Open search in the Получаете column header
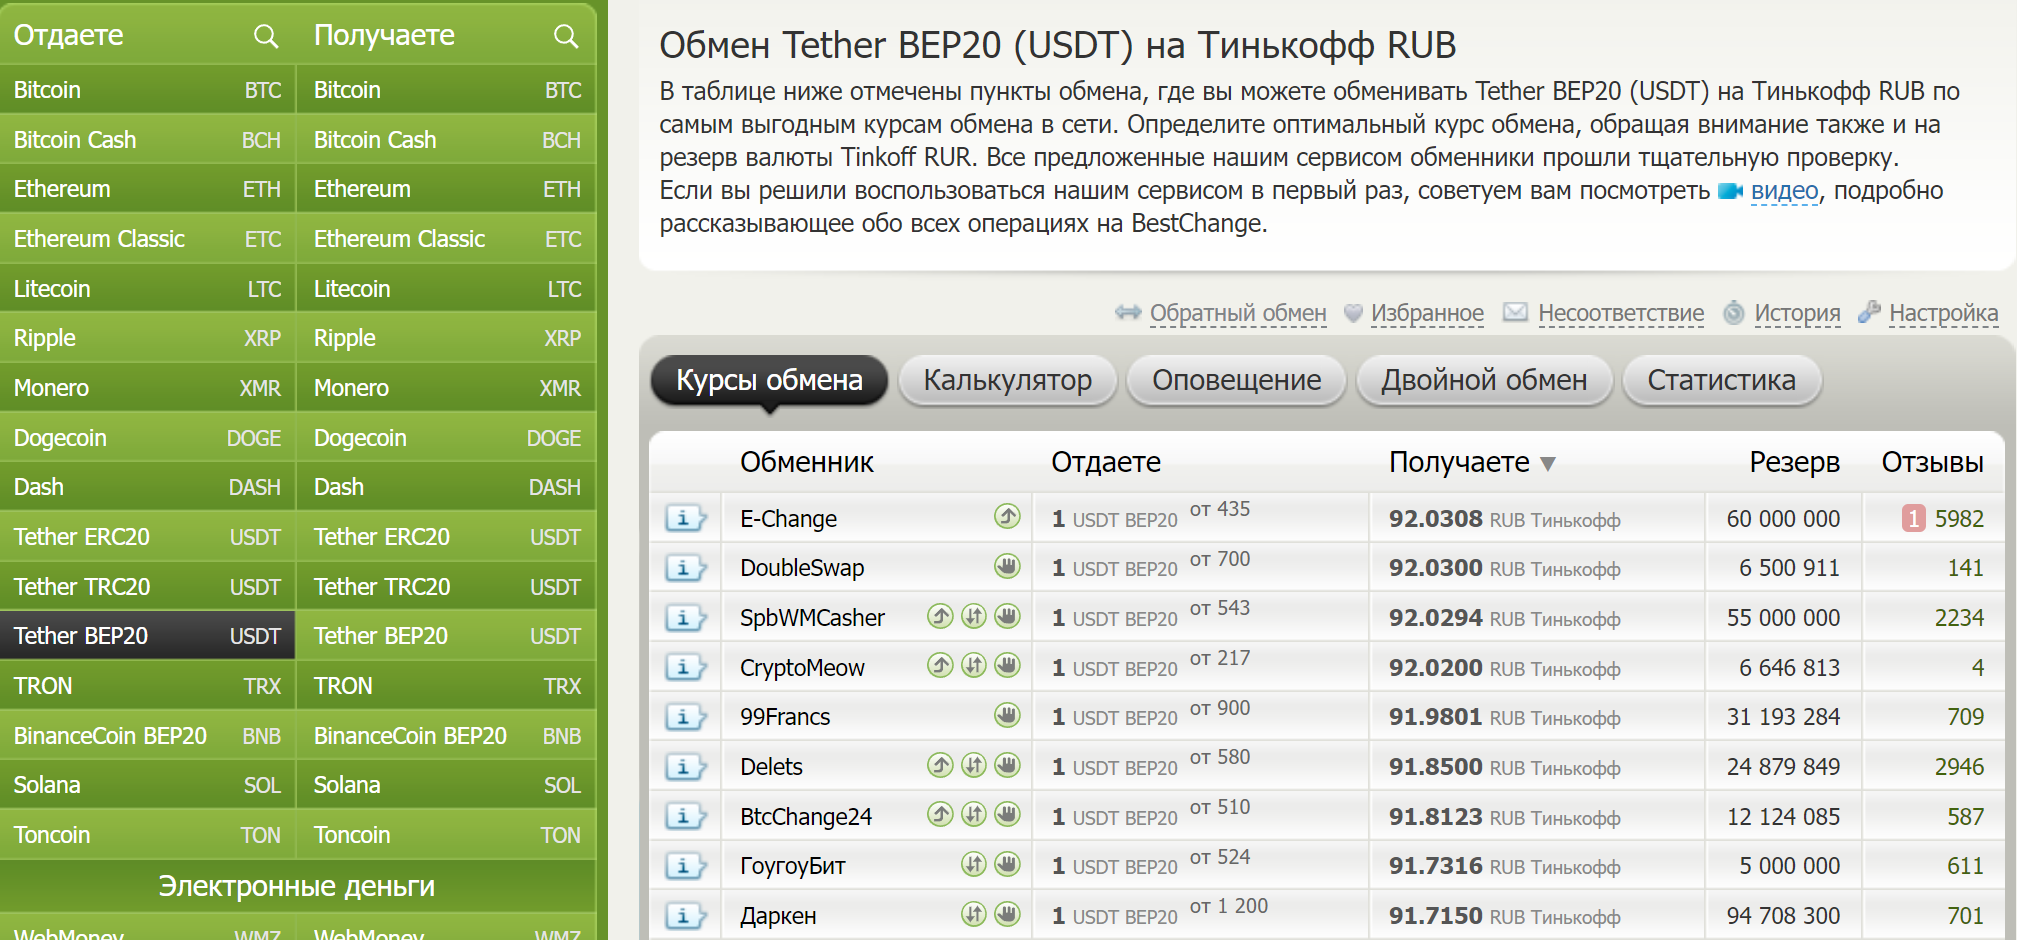2017x940 pixels. coord(566,37)
